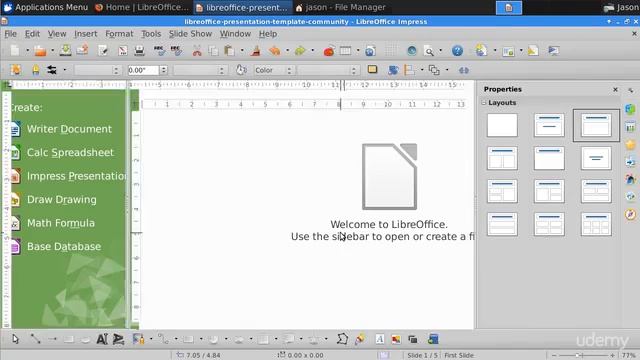The height and width of the screenshot is (360, 640).
Task: Click the orange Open folder icon
Action: [40, 51]
